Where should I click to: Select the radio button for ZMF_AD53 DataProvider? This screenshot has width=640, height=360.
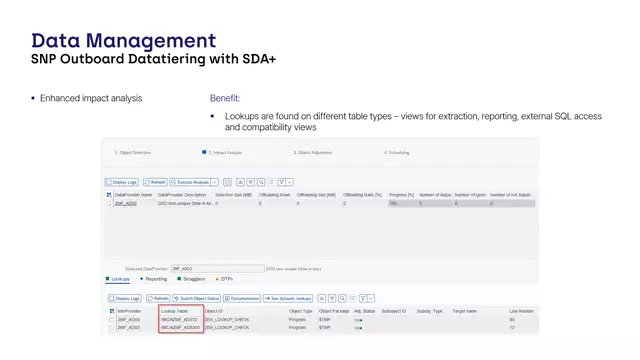(109, 203)
